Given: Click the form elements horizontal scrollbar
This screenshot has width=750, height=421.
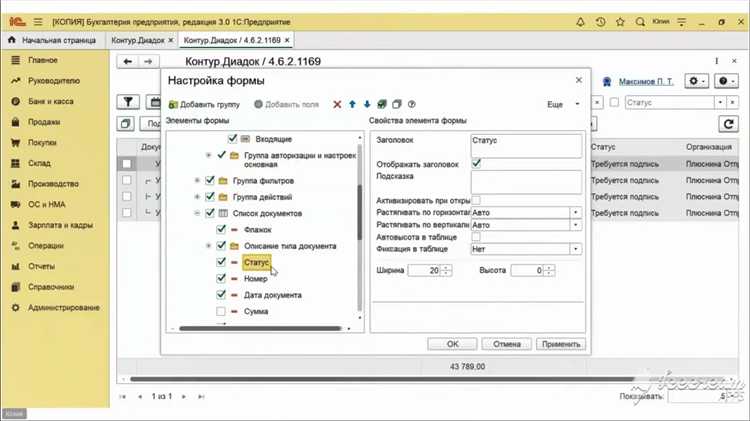Looking at the screenshot, I should 260,329.
